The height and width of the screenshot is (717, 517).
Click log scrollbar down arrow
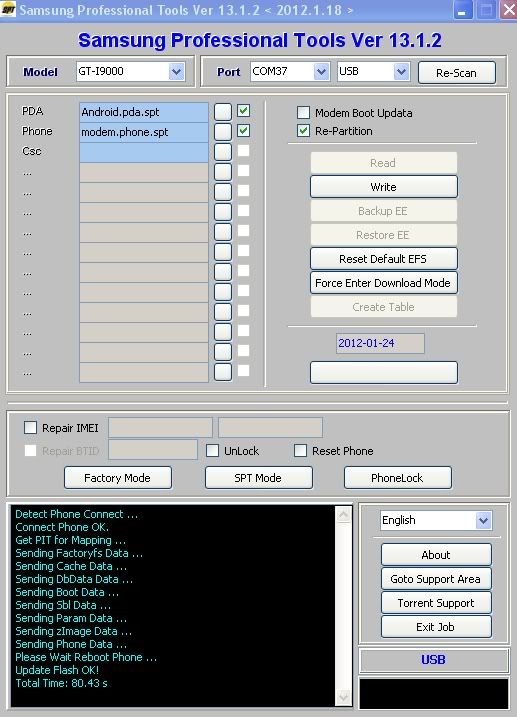point(343,697)
